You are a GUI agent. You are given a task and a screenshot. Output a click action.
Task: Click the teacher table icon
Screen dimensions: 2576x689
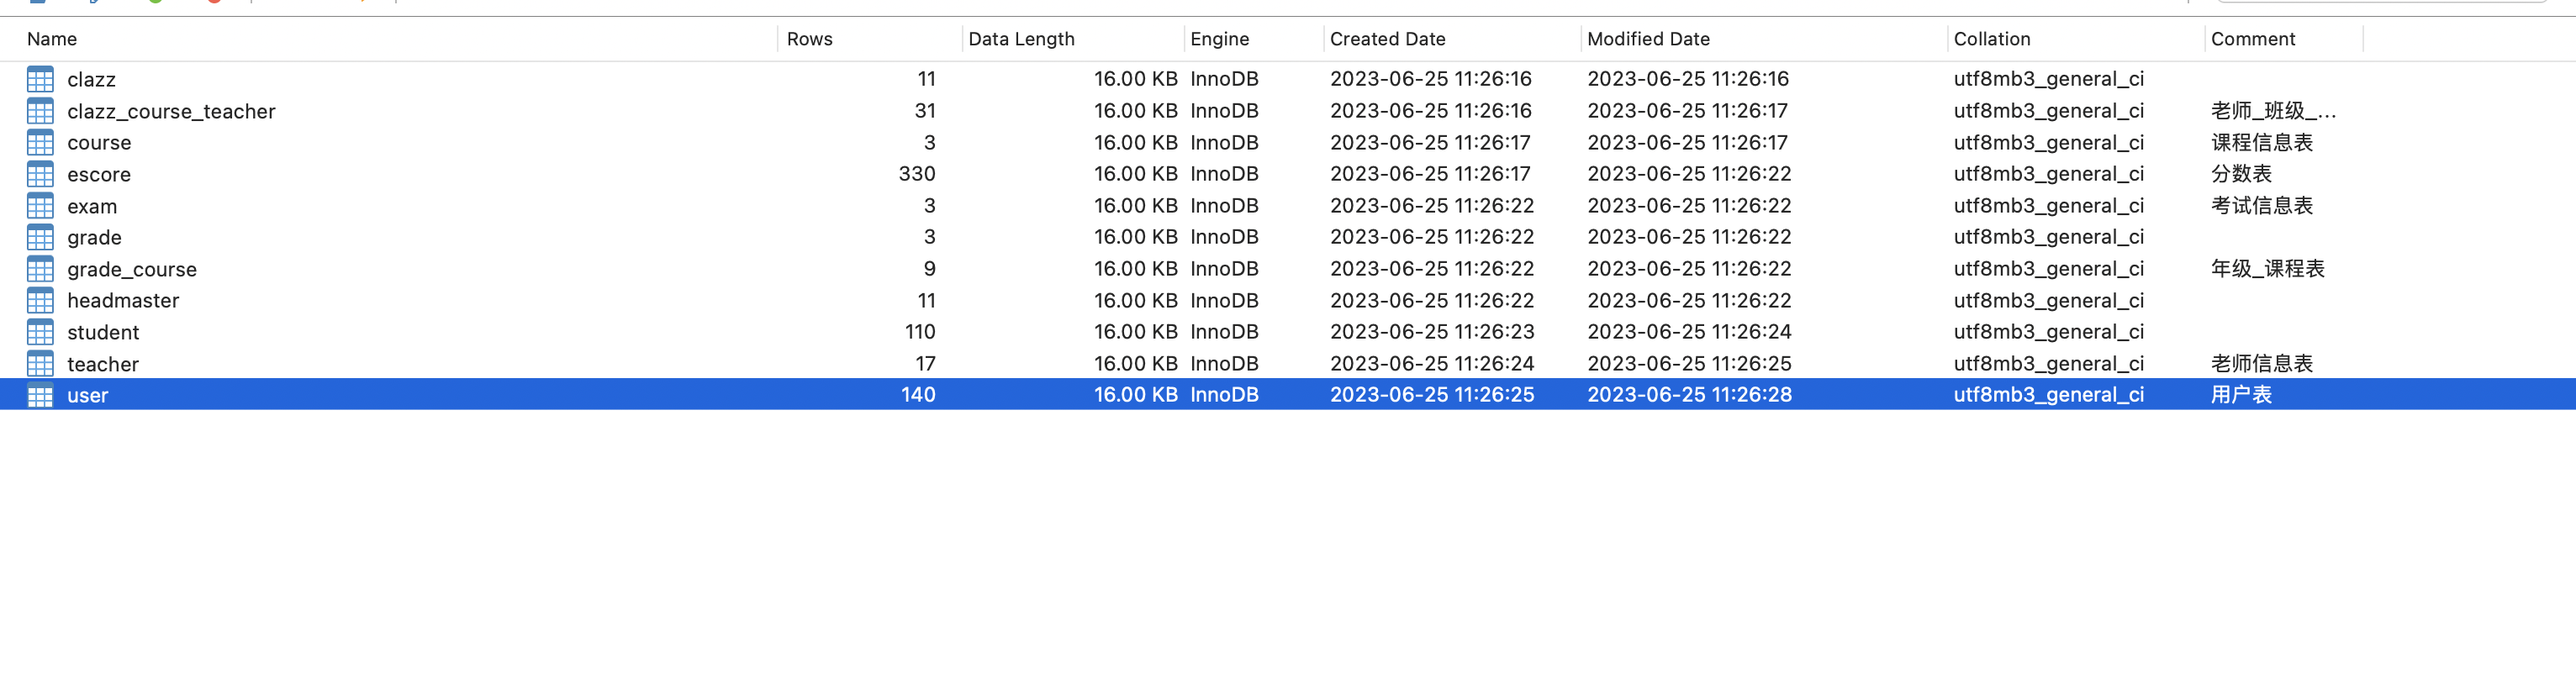40,364
